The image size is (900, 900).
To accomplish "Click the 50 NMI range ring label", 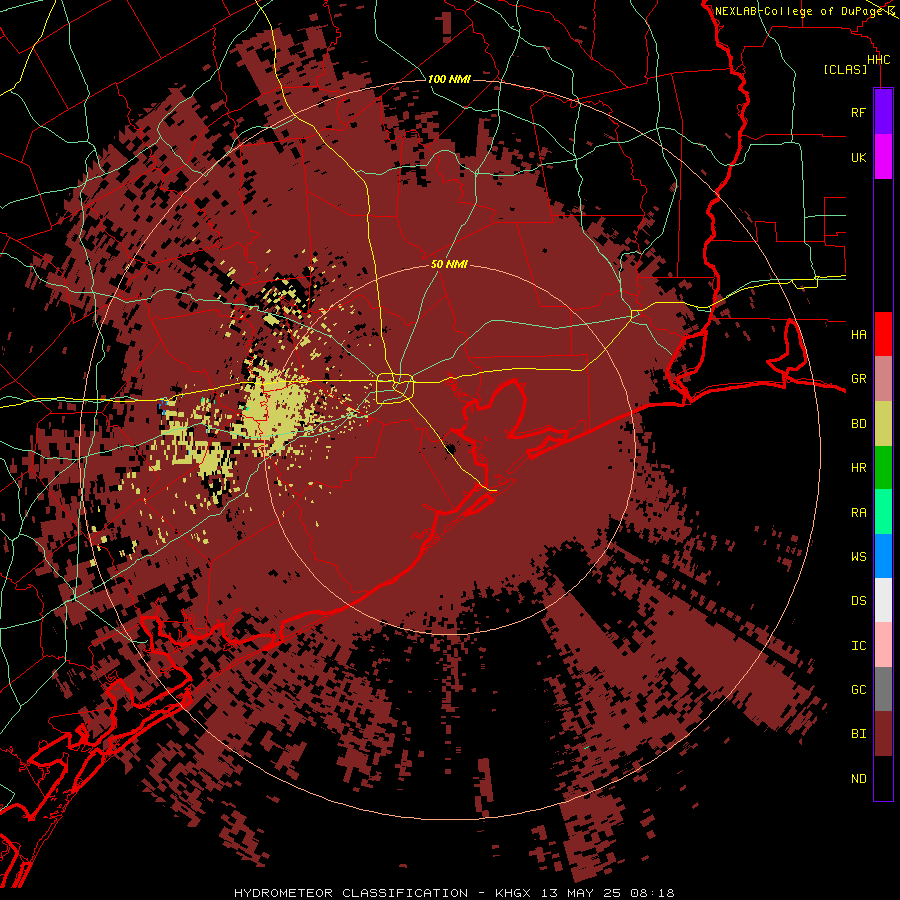I will 449,264.
